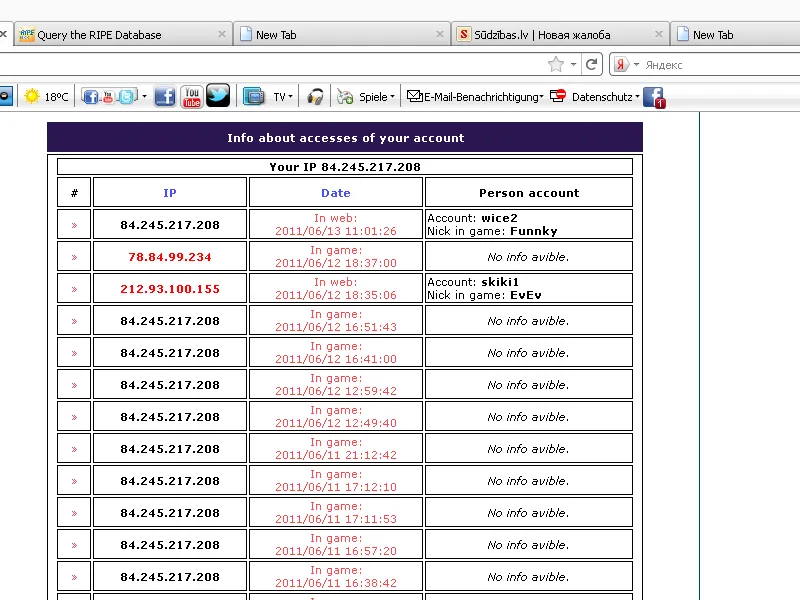The image size is (800, 600).
Task: Click the date 2011/06/11 17:11:53
Action: pyautogui.click(x=336, y=519)
